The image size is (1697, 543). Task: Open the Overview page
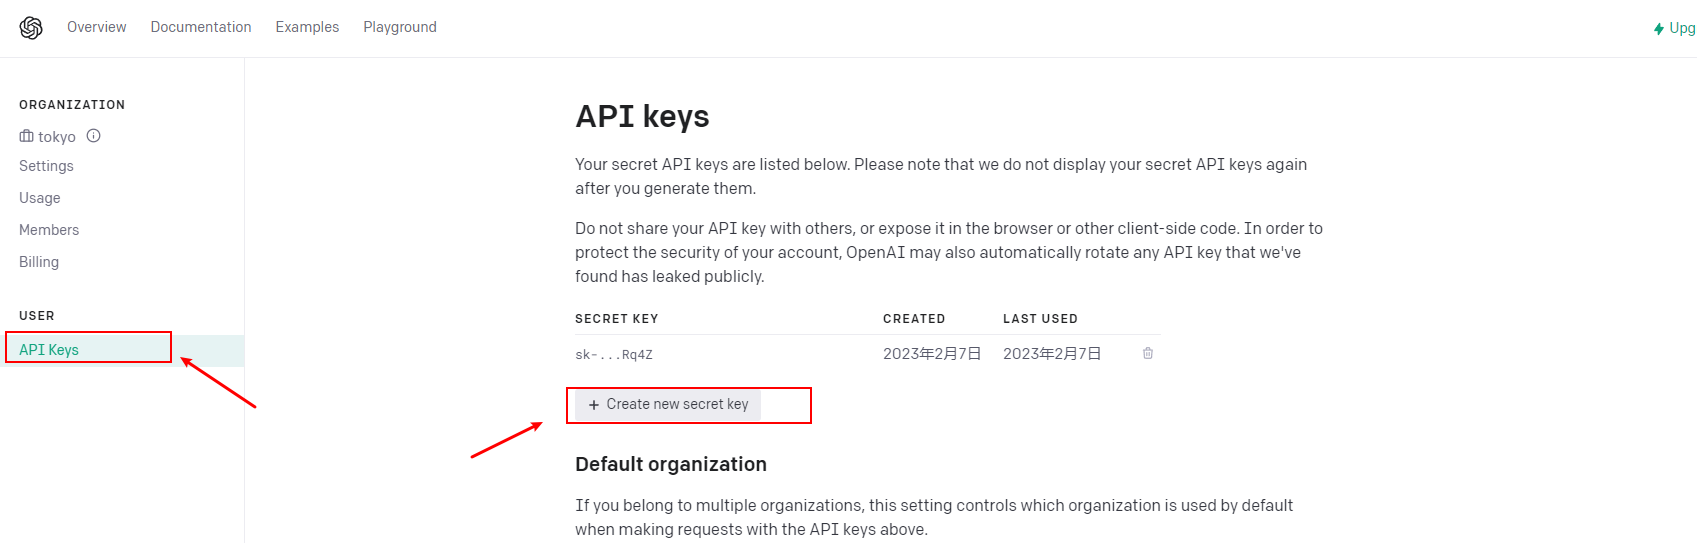[x=97, y=27]
